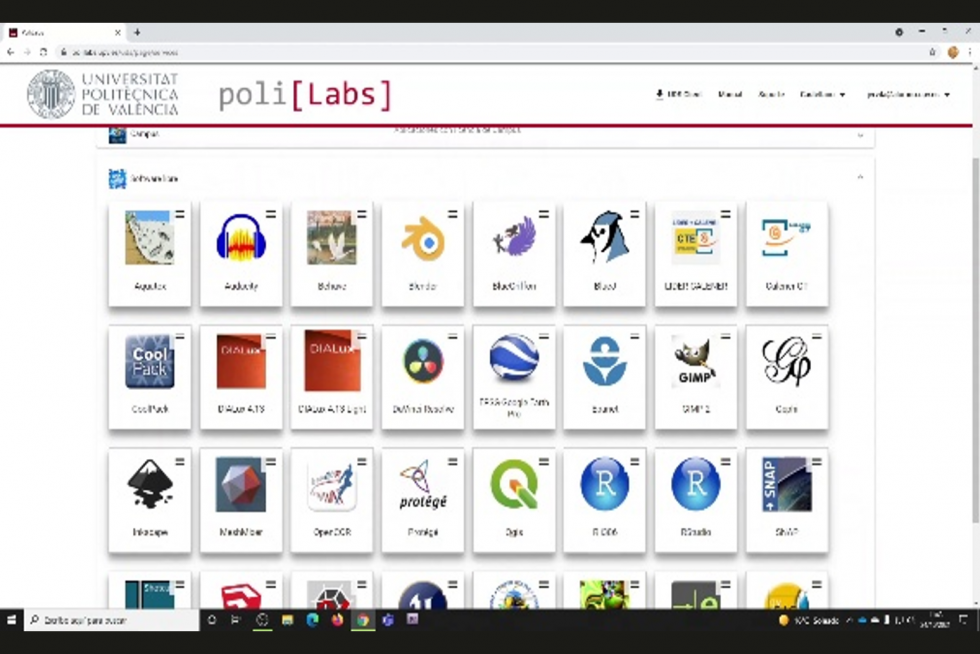Open File Explorer from the taskbar
Viewport: 980px width, 654px height.
(x=287, y=620)
